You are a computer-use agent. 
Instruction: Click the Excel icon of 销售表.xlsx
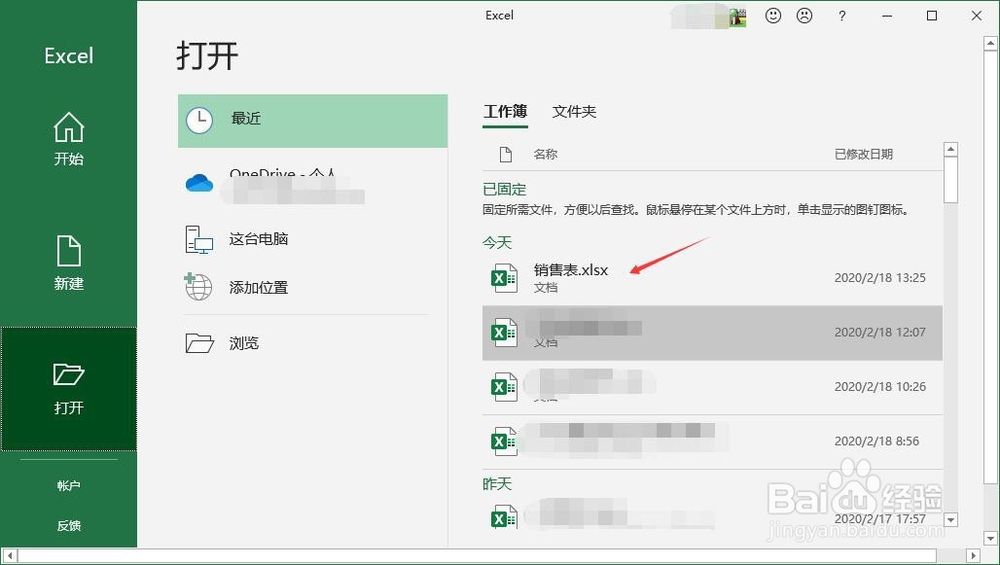point(504,278)
